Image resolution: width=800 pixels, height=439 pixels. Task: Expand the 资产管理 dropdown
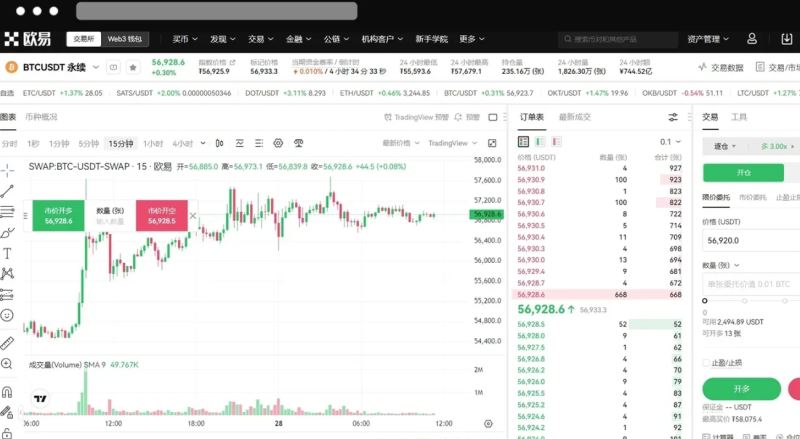[708, 39]
